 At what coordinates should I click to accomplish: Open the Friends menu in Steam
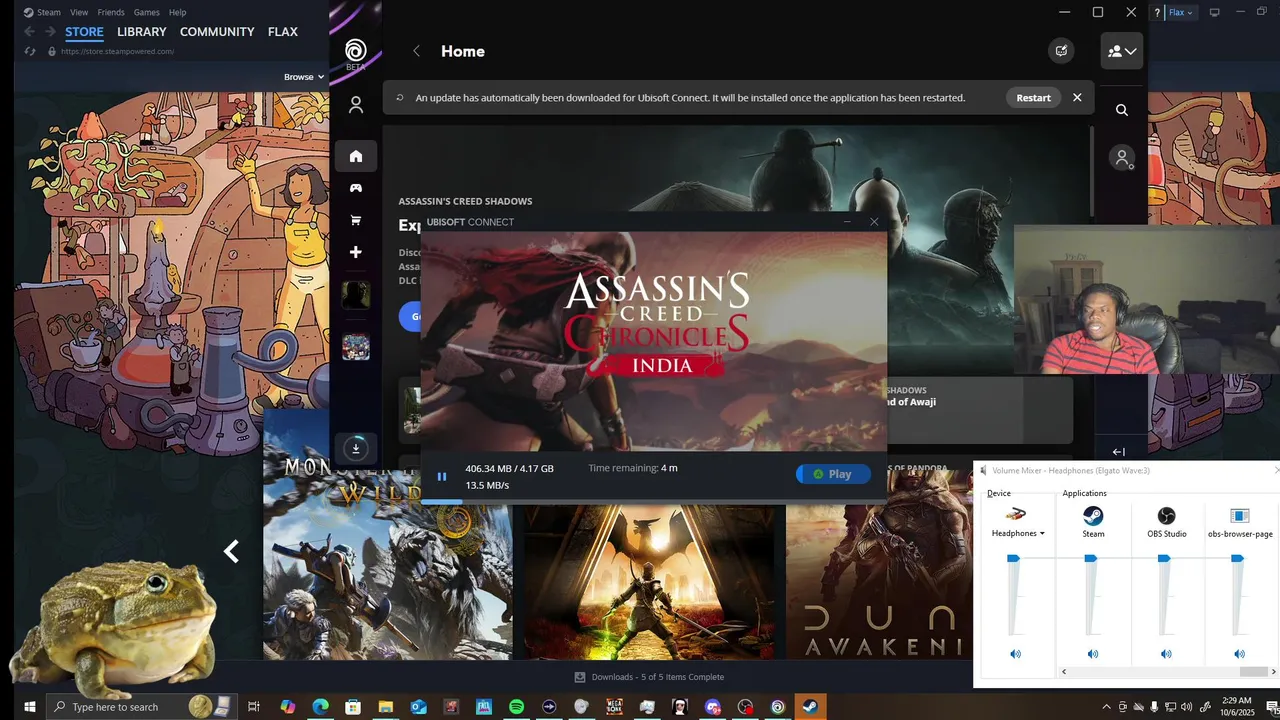pyautogui.click(x=111, y=12)
